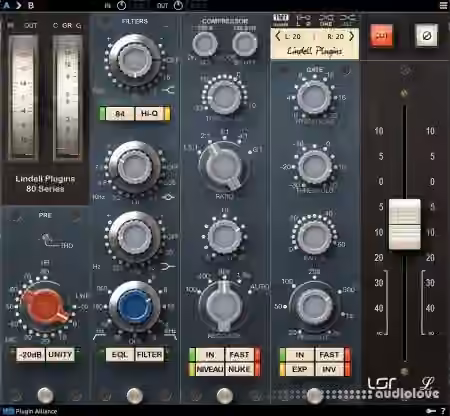
Task: Toggle the red CUT button
Action: [381, 36]
